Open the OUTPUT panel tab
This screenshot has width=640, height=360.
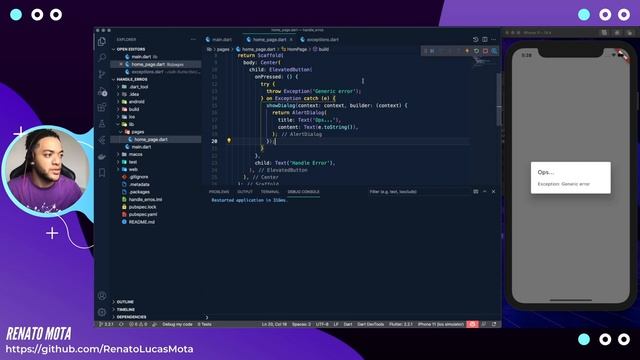point(245,191)
